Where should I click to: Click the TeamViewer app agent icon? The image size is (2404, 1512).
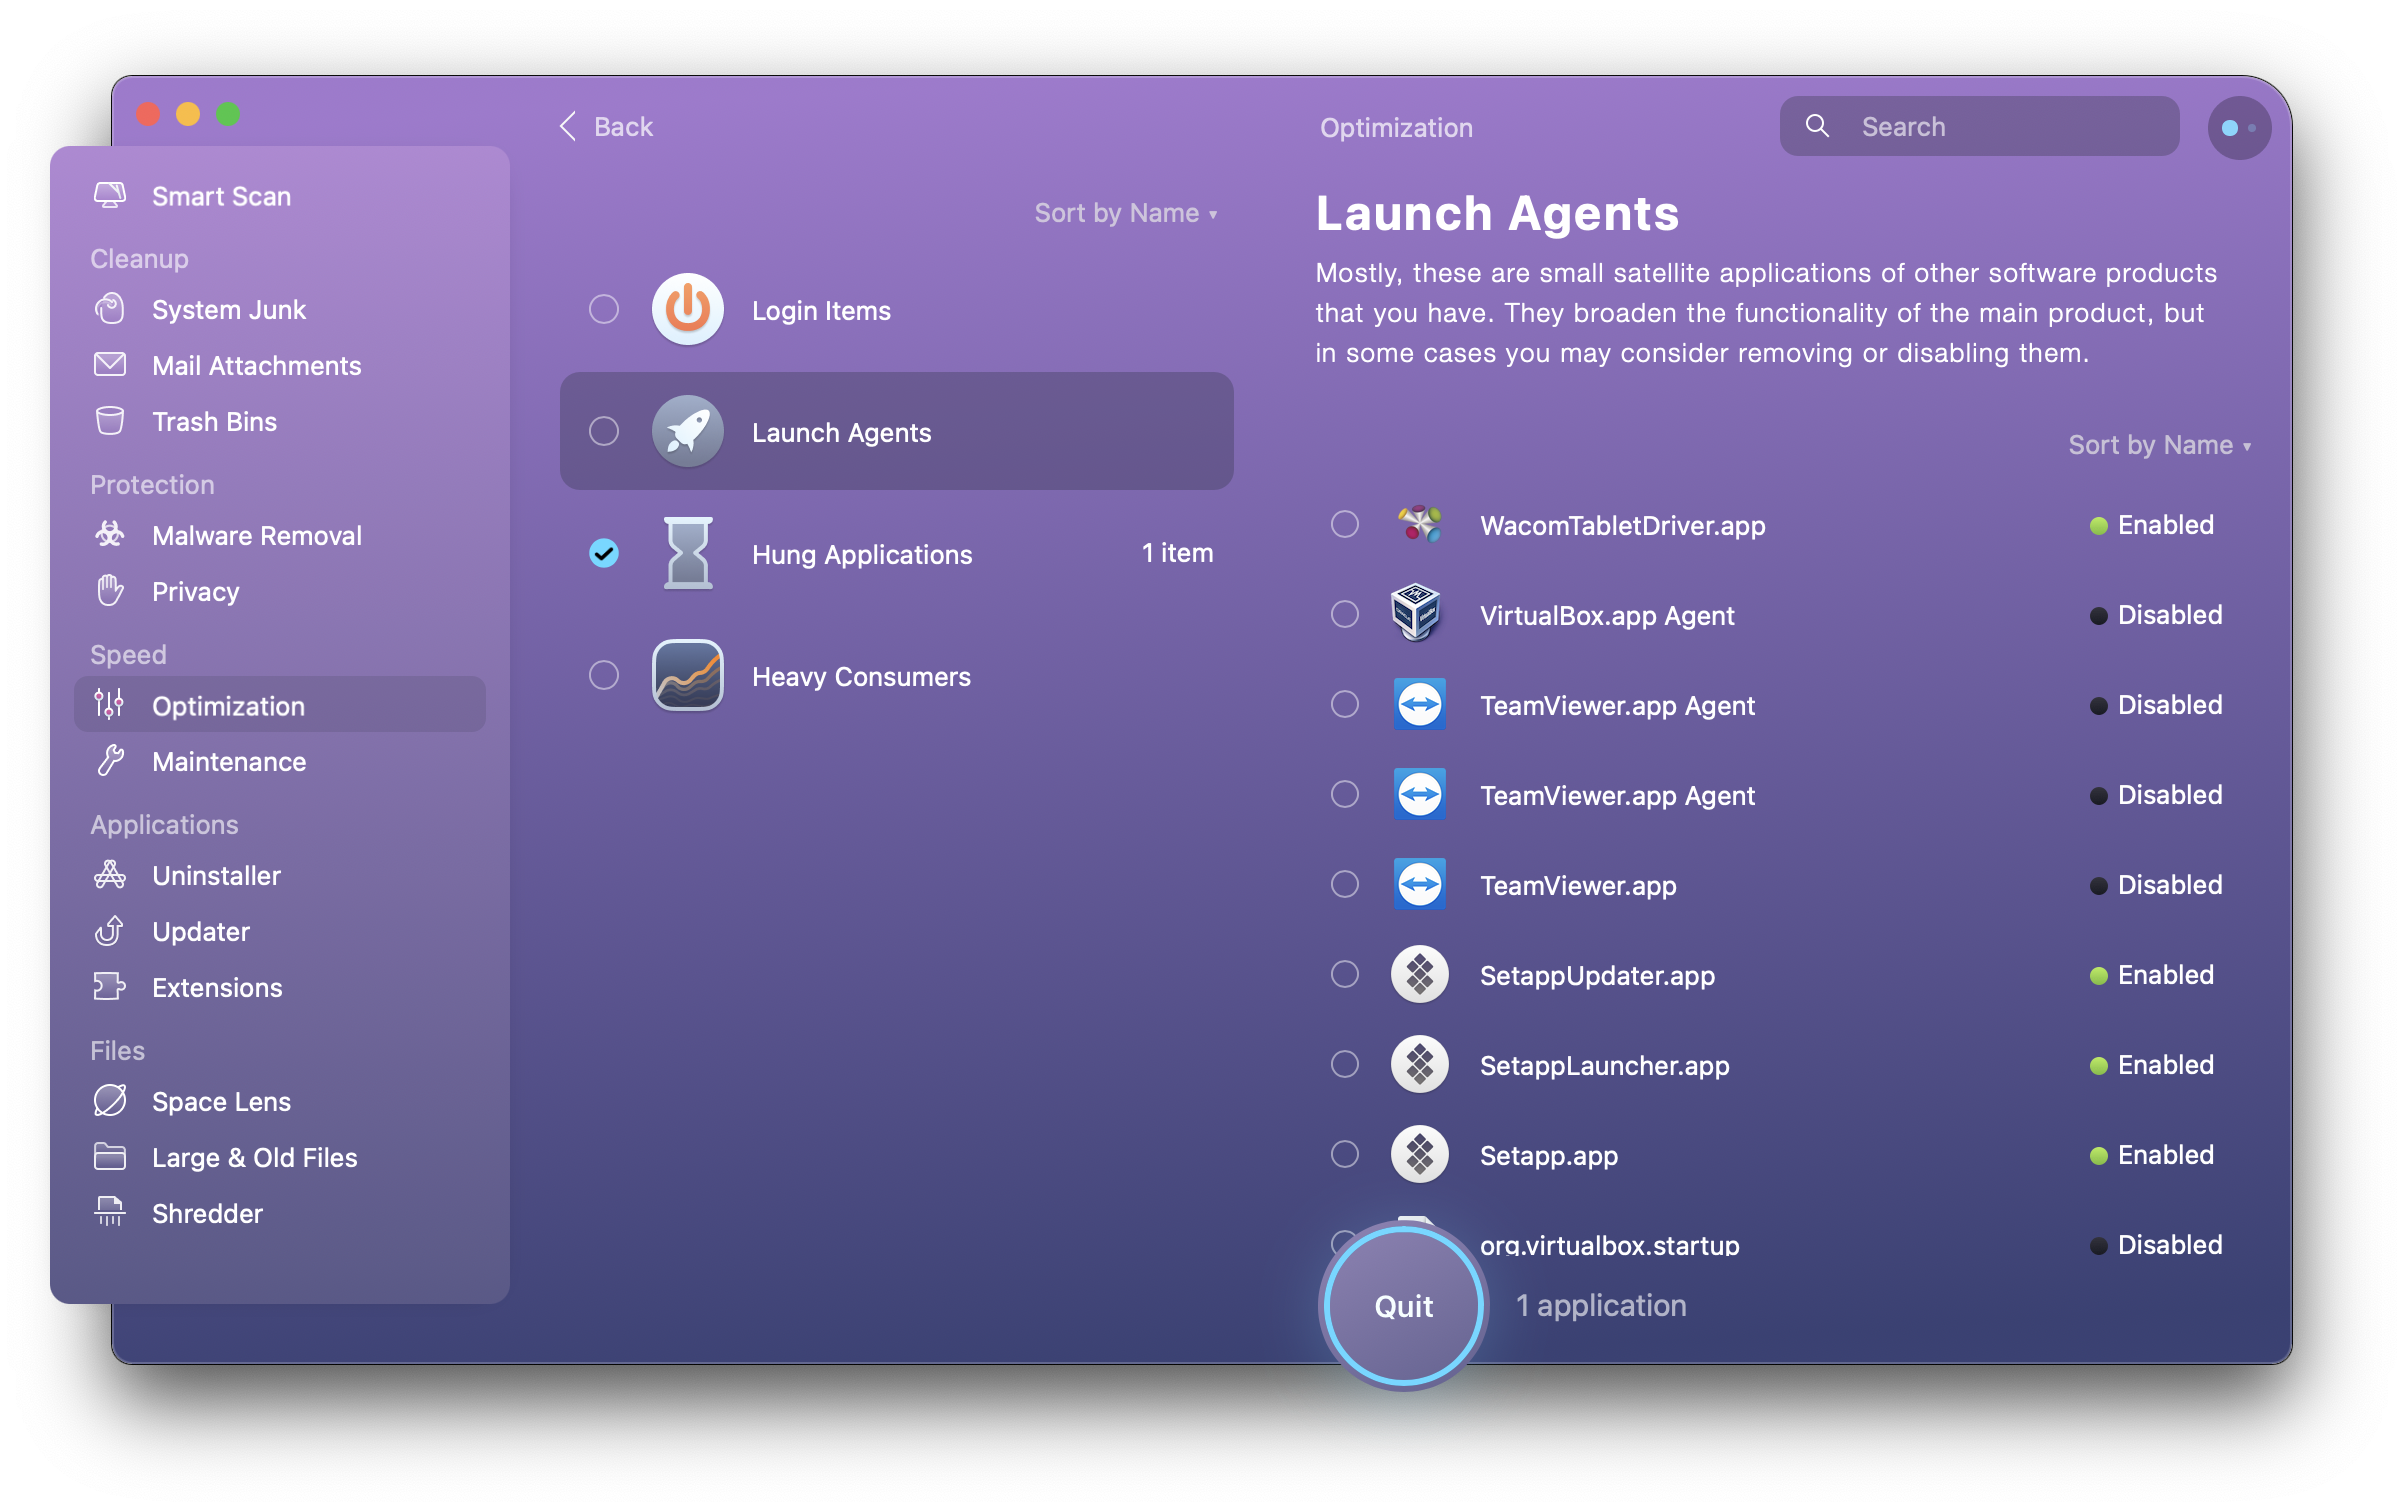click(x=1418, y=704)
